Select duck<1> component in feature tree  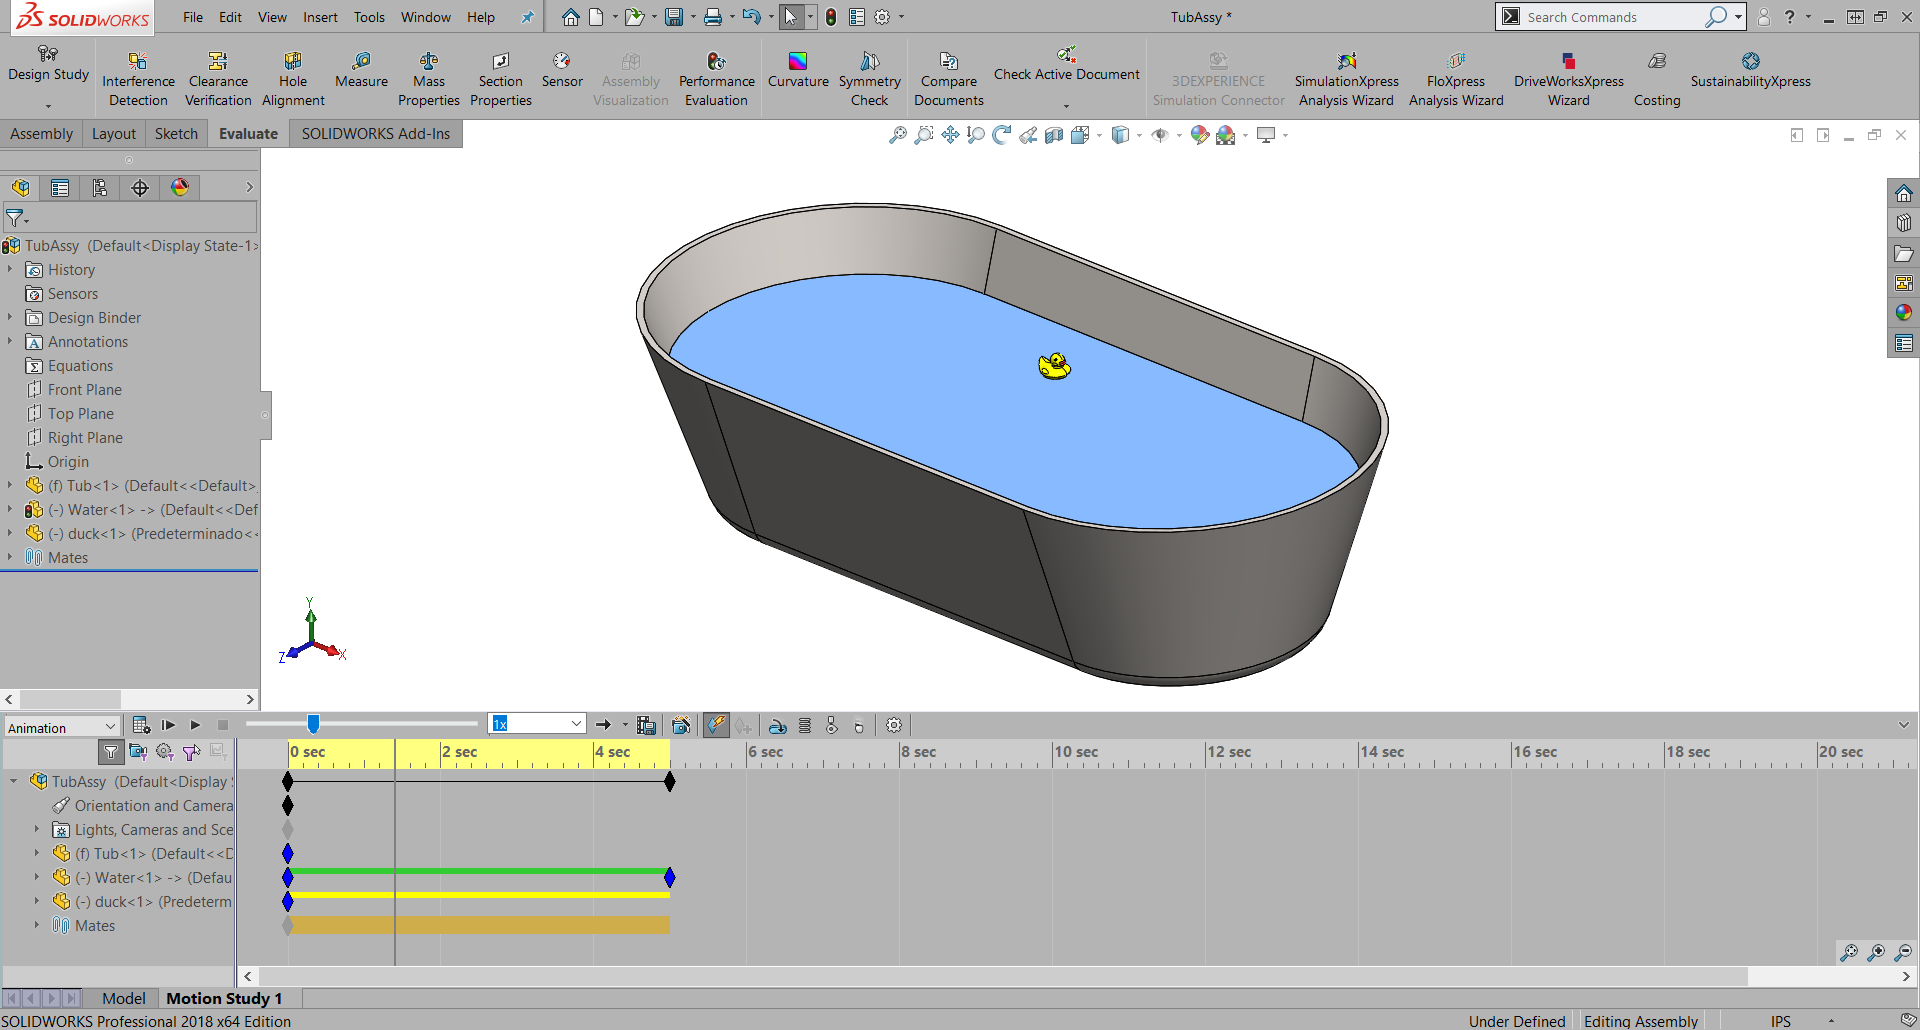tap(153, 533)
